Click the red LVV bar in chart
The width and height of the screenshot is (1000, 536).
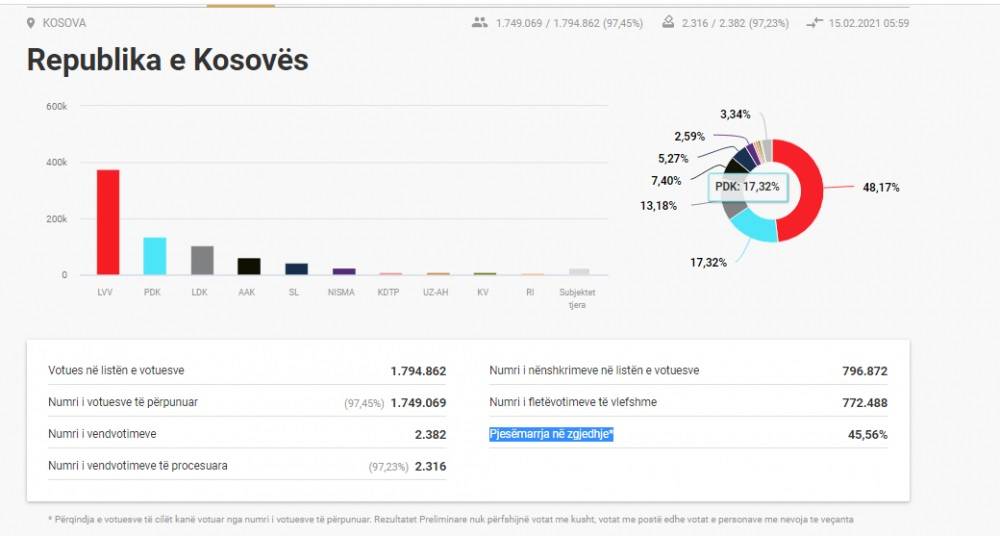(108, 222)
